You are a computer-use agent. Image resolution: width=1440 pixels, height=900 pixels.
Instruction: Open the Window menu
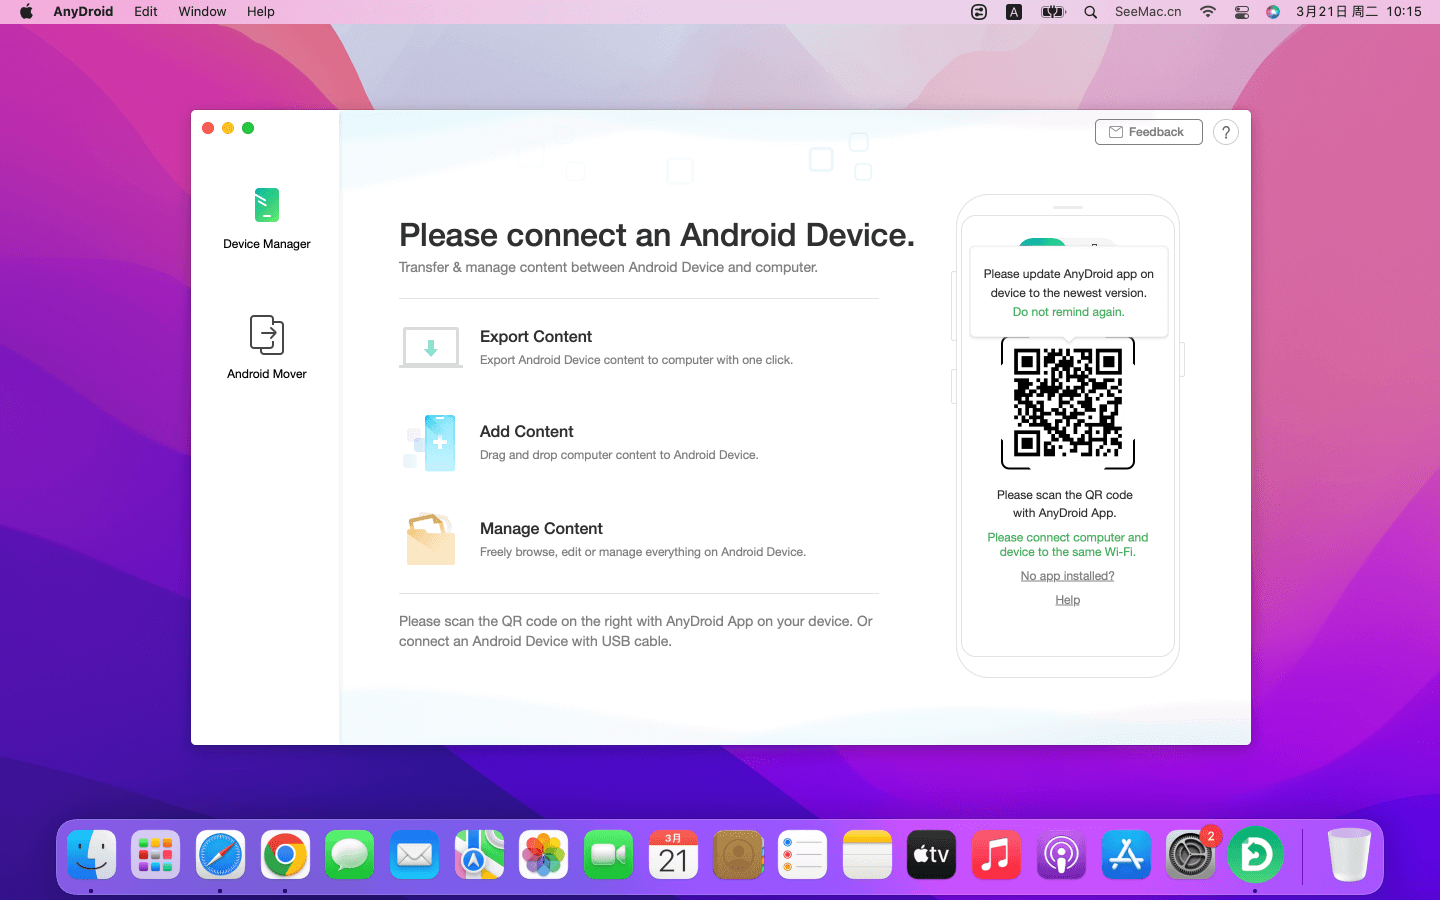point(202,12)
